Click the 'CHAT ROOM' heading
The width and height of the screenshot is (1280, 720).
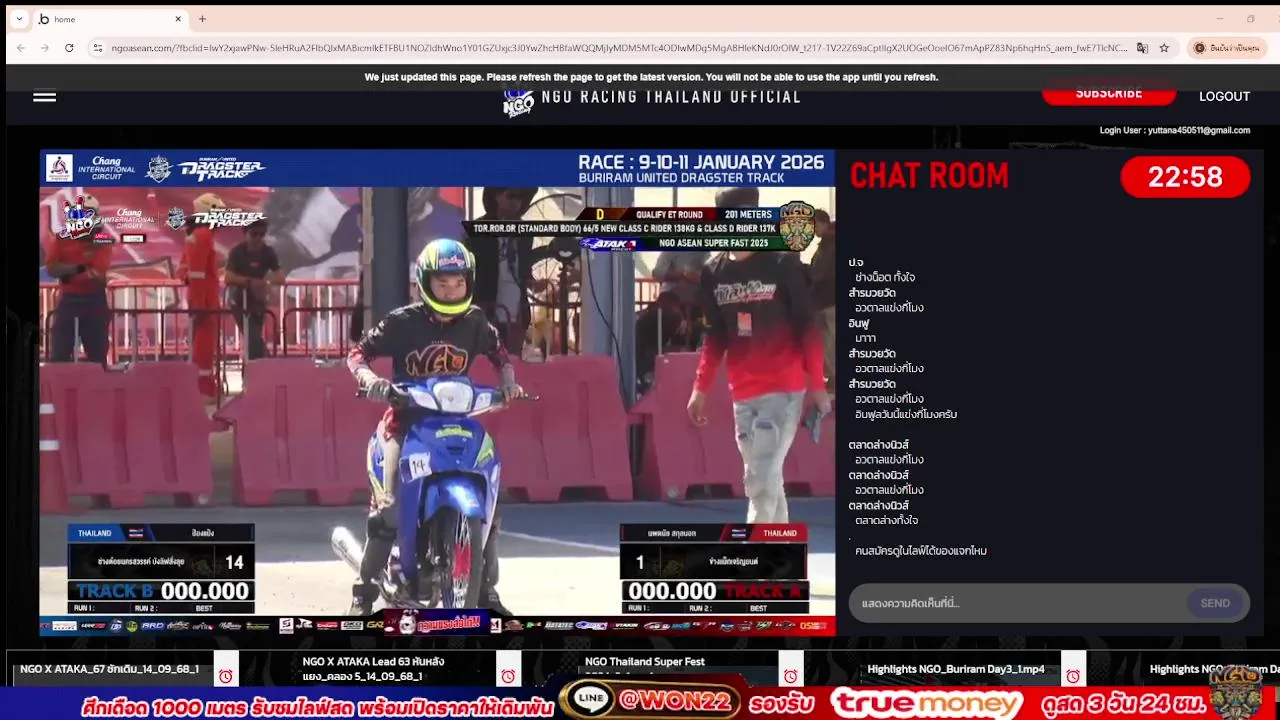pos(929,176)
